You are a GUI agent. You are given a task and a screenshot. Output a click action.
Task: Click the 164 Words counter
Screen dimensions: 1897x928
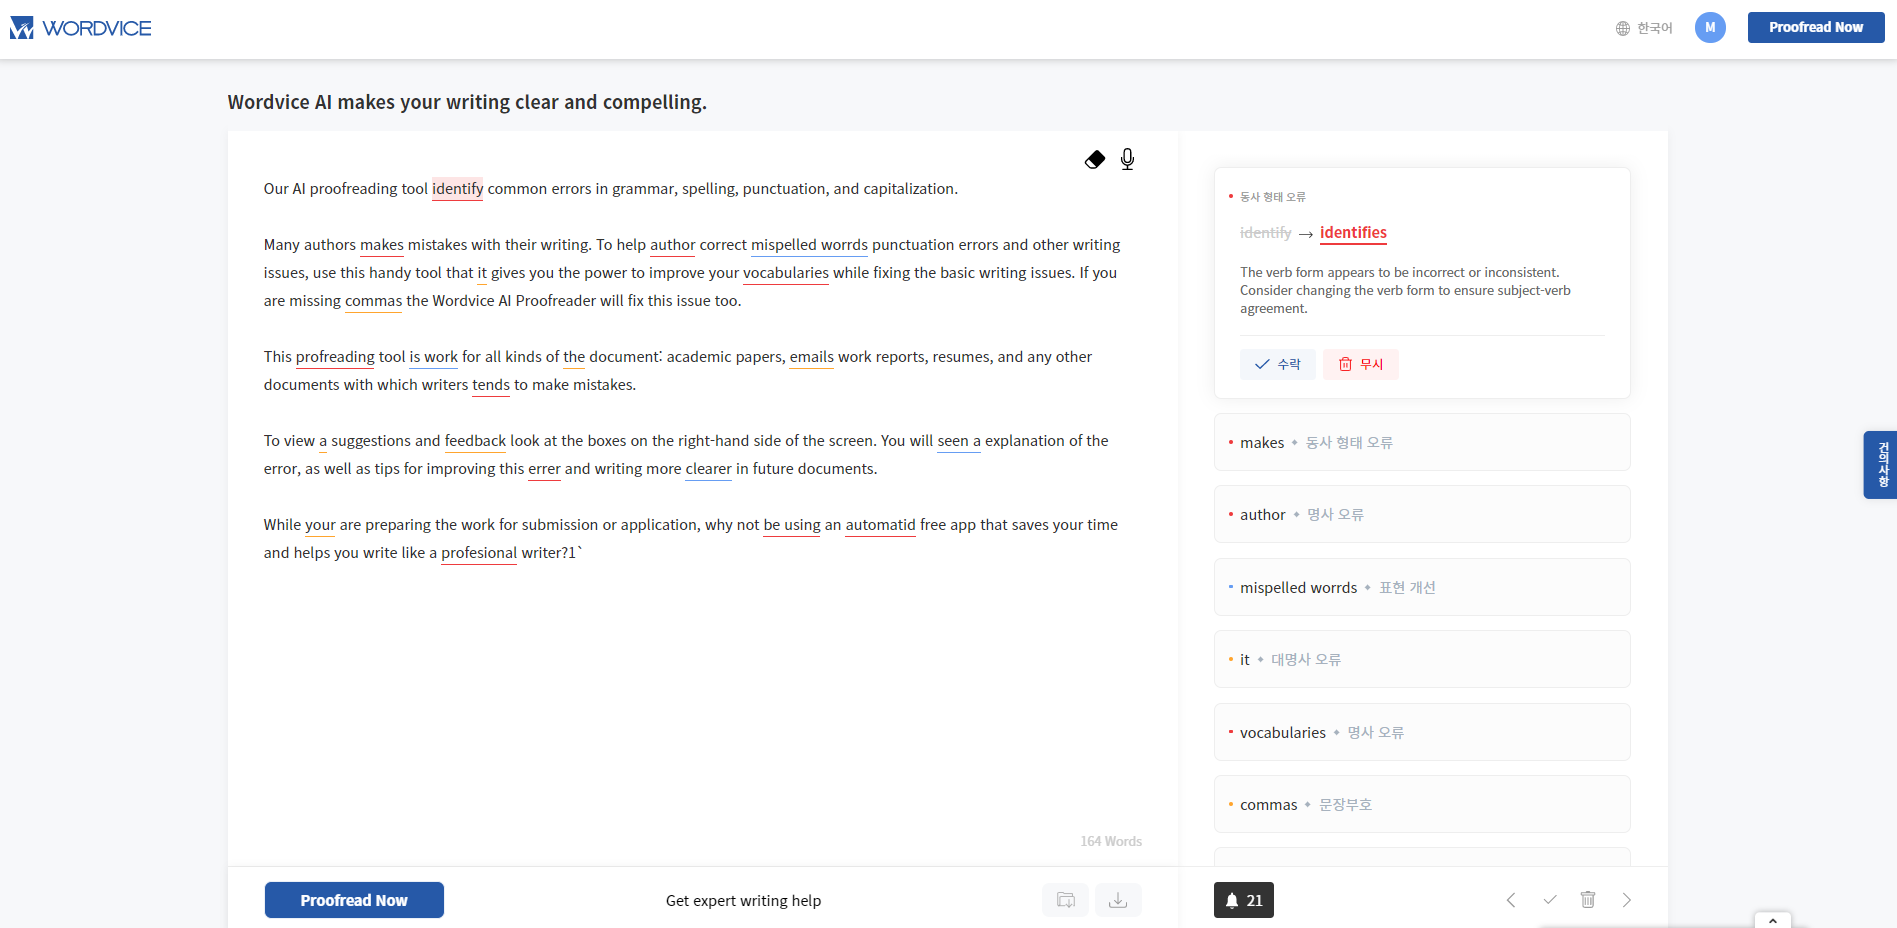pyautogui.click(x=1111, y=841)
